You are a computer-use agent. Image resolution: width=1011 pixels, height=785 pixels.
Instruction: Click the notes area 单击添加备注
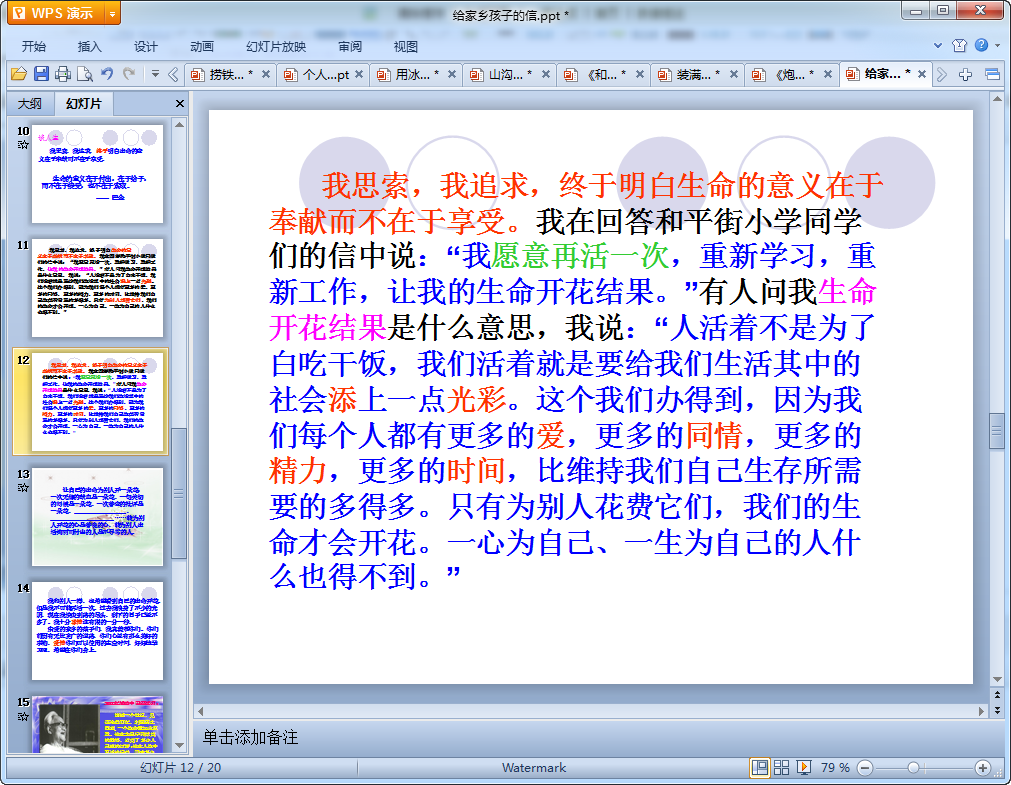coord(250,737)
